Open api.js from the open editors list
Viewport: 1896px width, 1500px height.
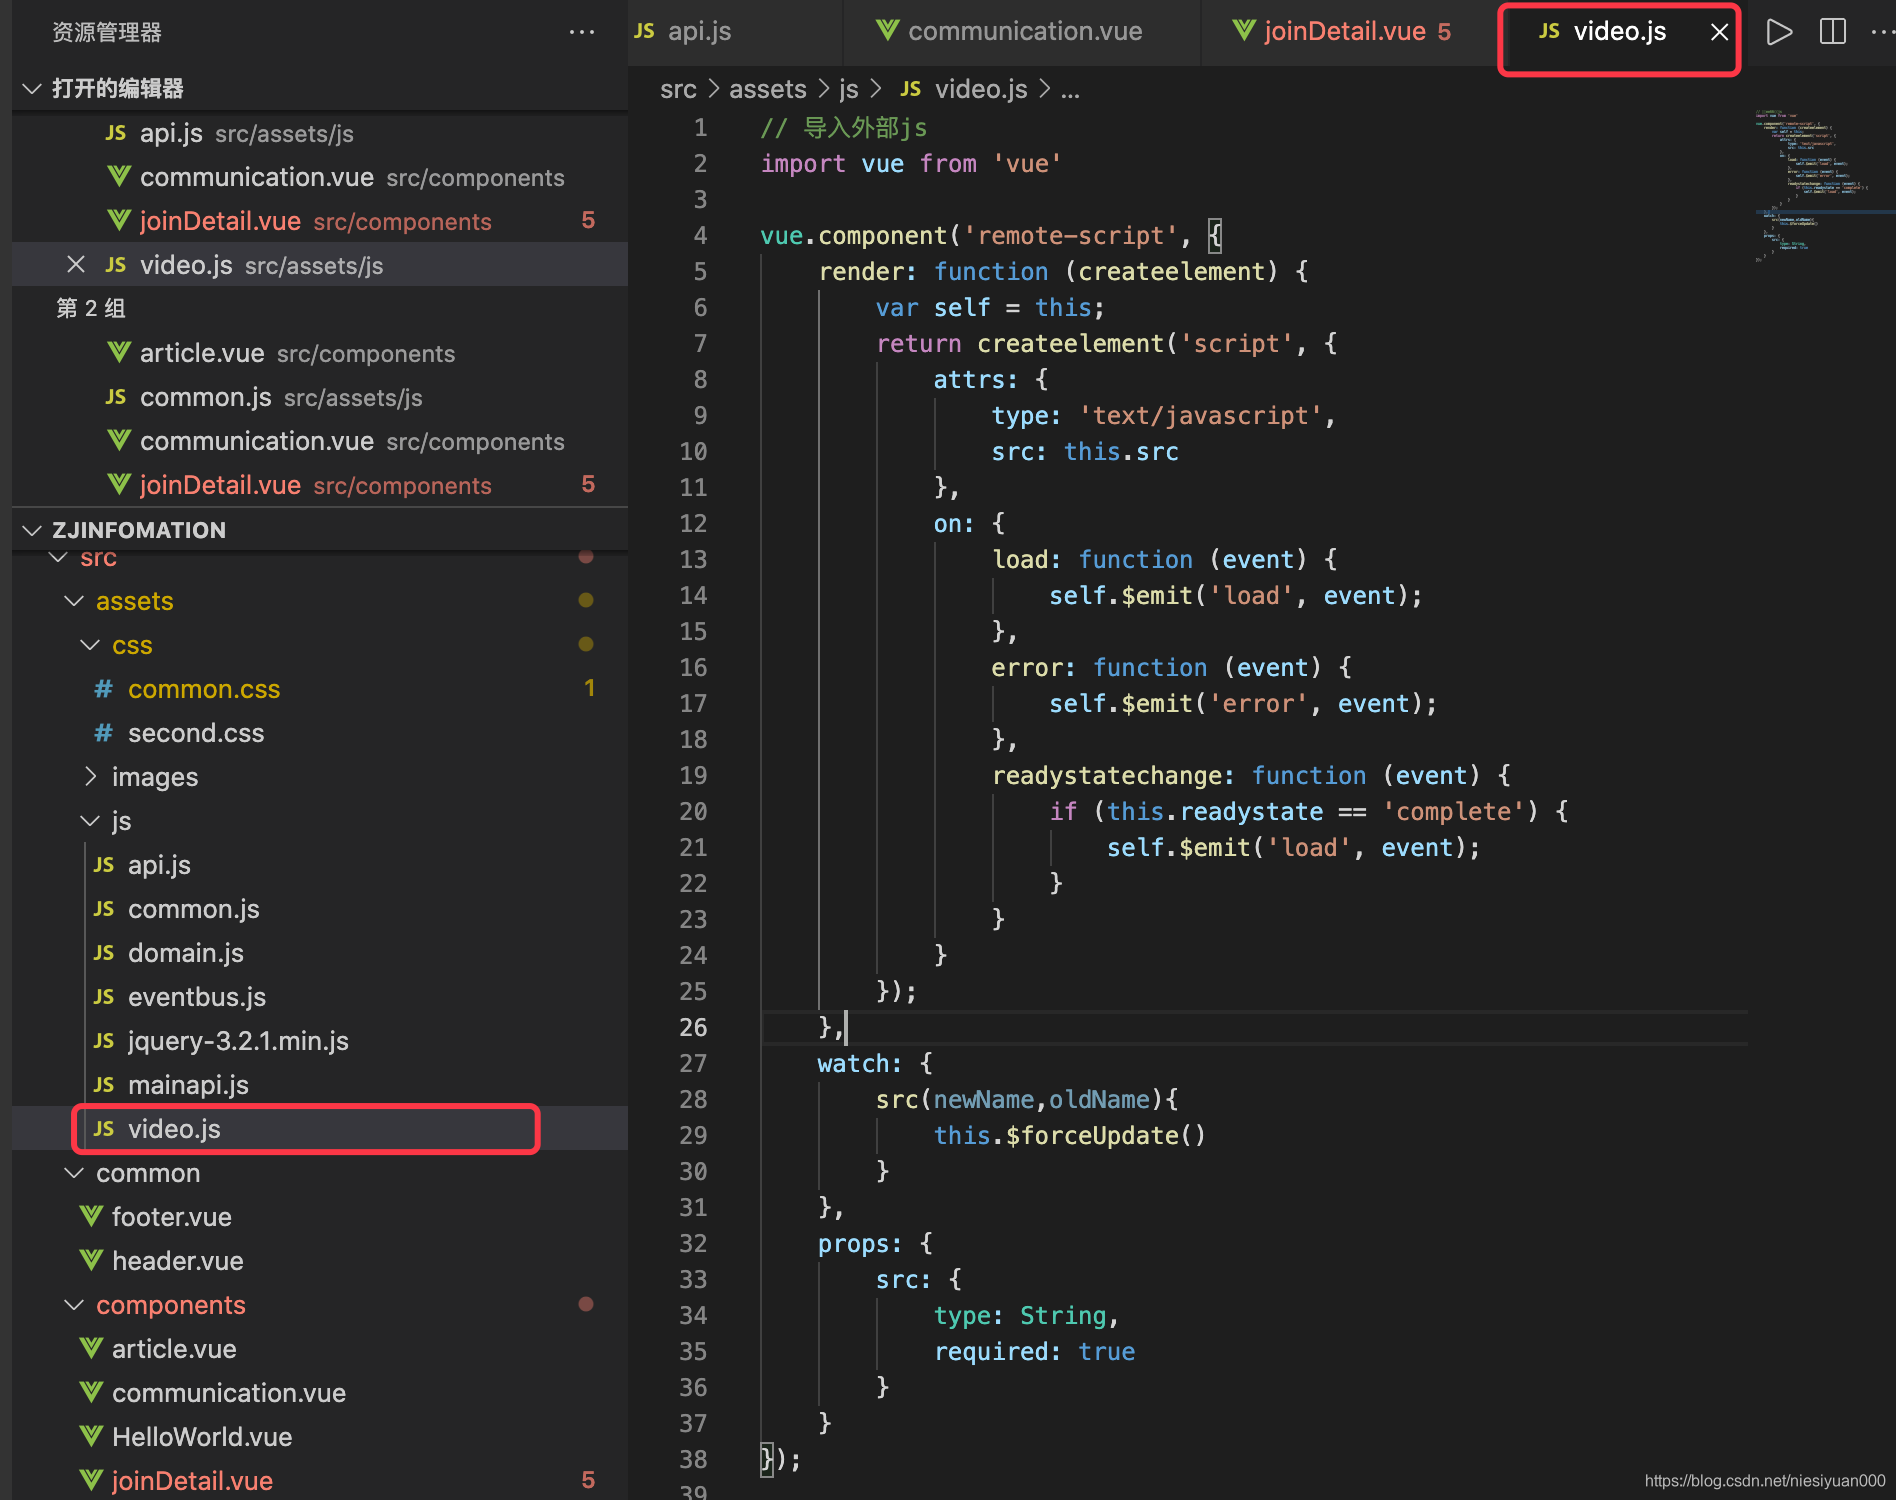[x=320, y=133]
